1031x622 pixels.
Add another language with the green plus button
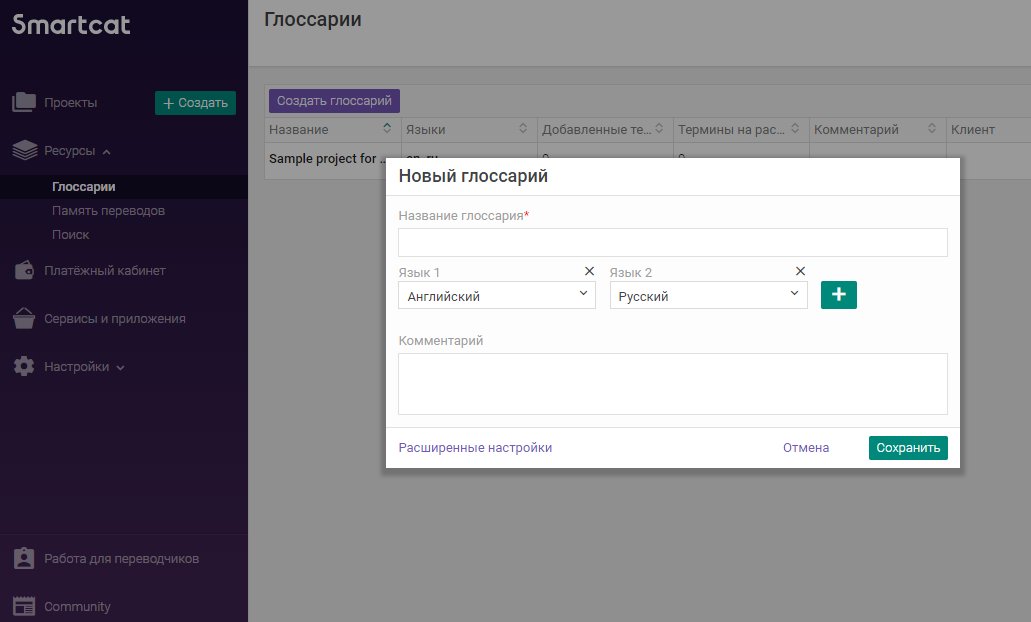click(x=838, y=294)
